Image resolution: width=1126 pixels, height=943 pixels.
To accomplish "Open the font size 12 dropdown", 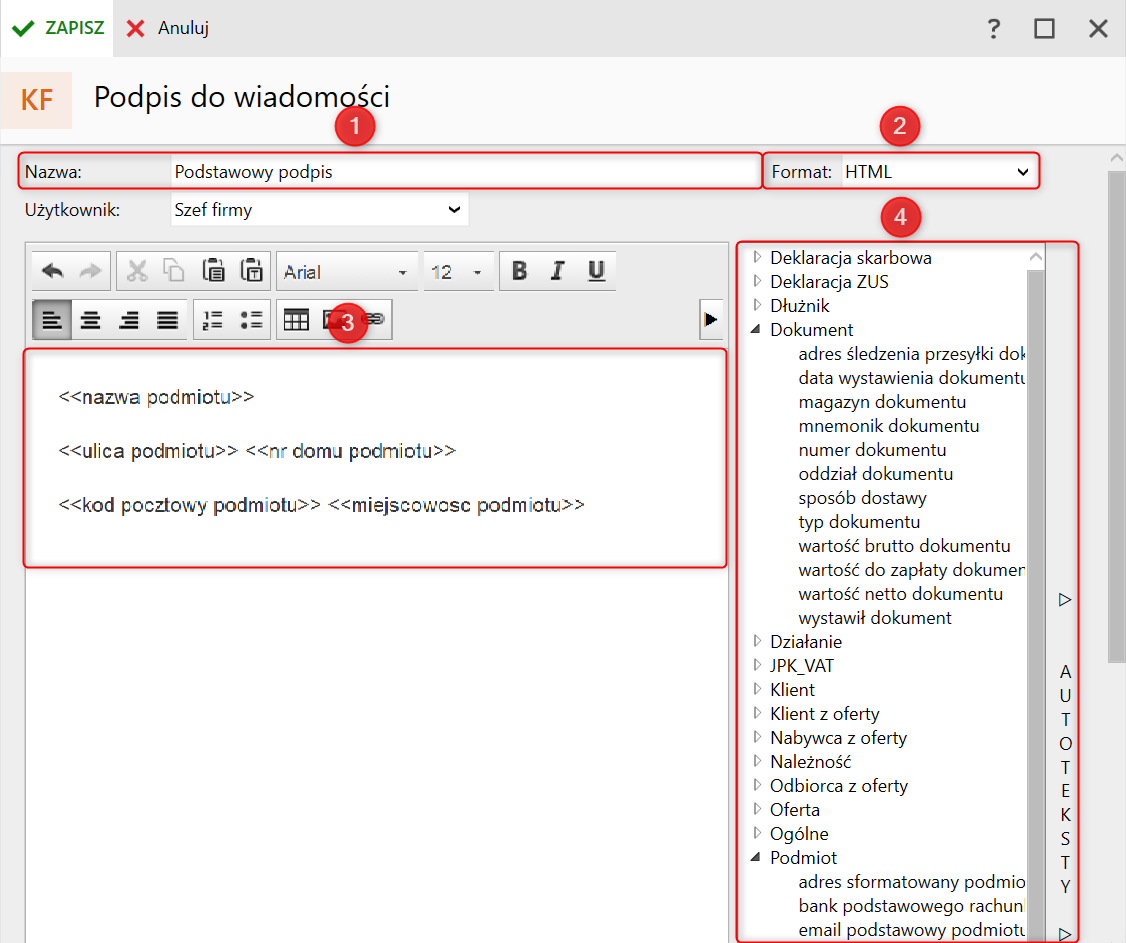I will pos(457,272).
